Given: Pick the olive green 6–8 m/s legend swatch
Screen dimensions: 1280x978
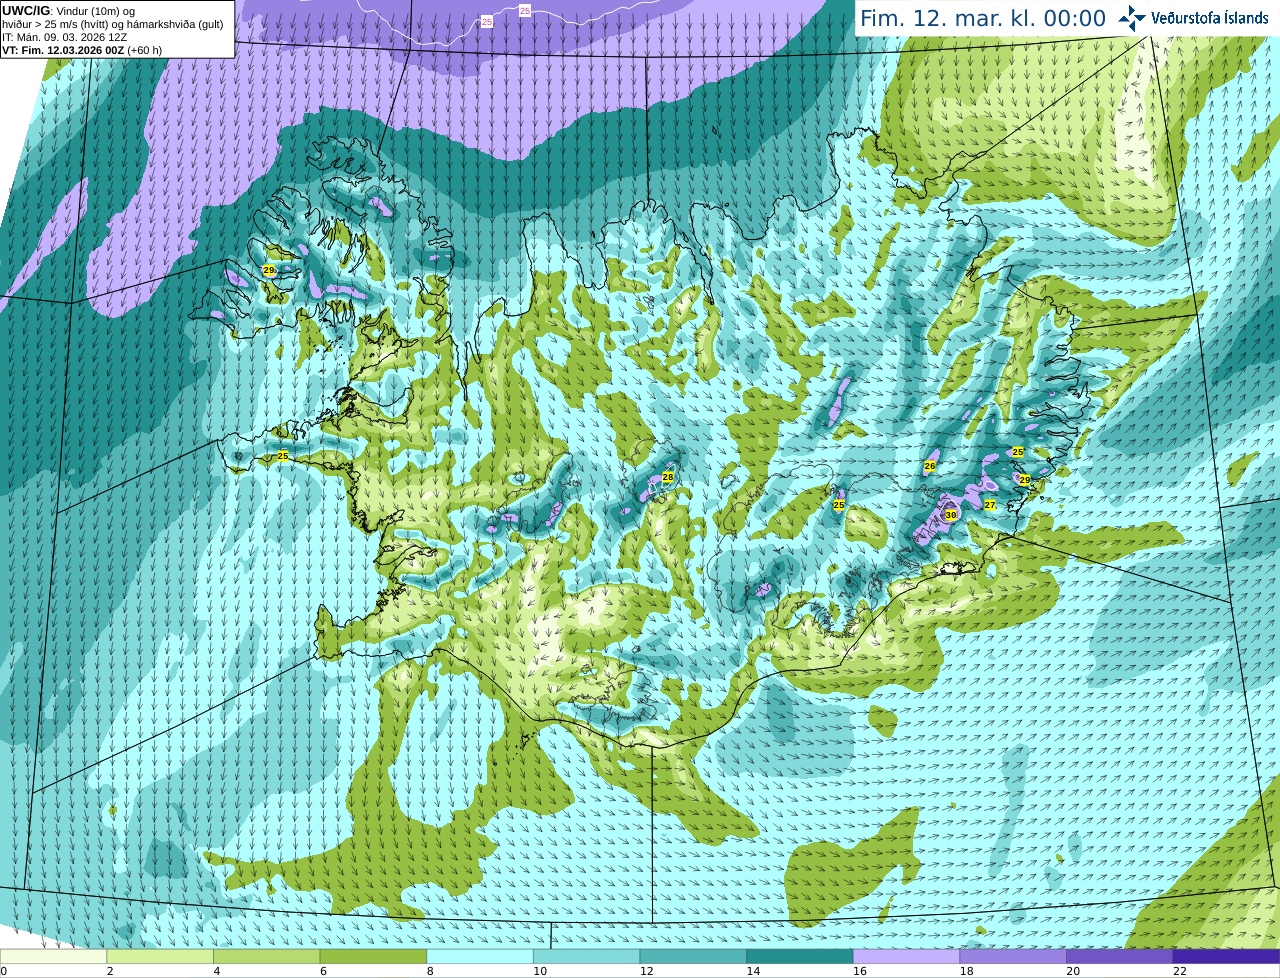Looking at the screenshot, I should [373, 957].
